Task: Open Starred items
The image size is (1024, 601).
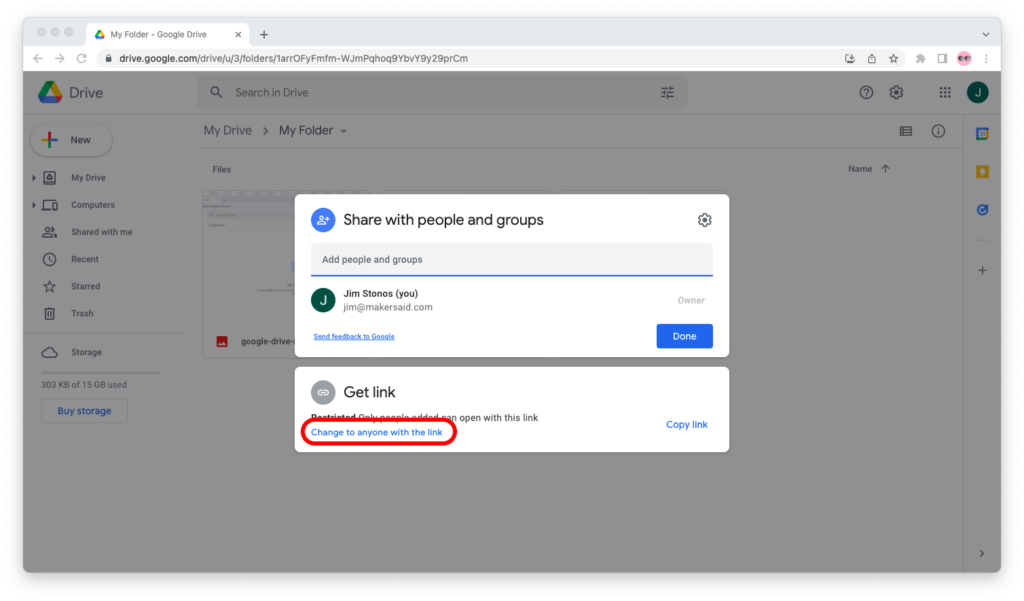Action: tap(86, 287)
